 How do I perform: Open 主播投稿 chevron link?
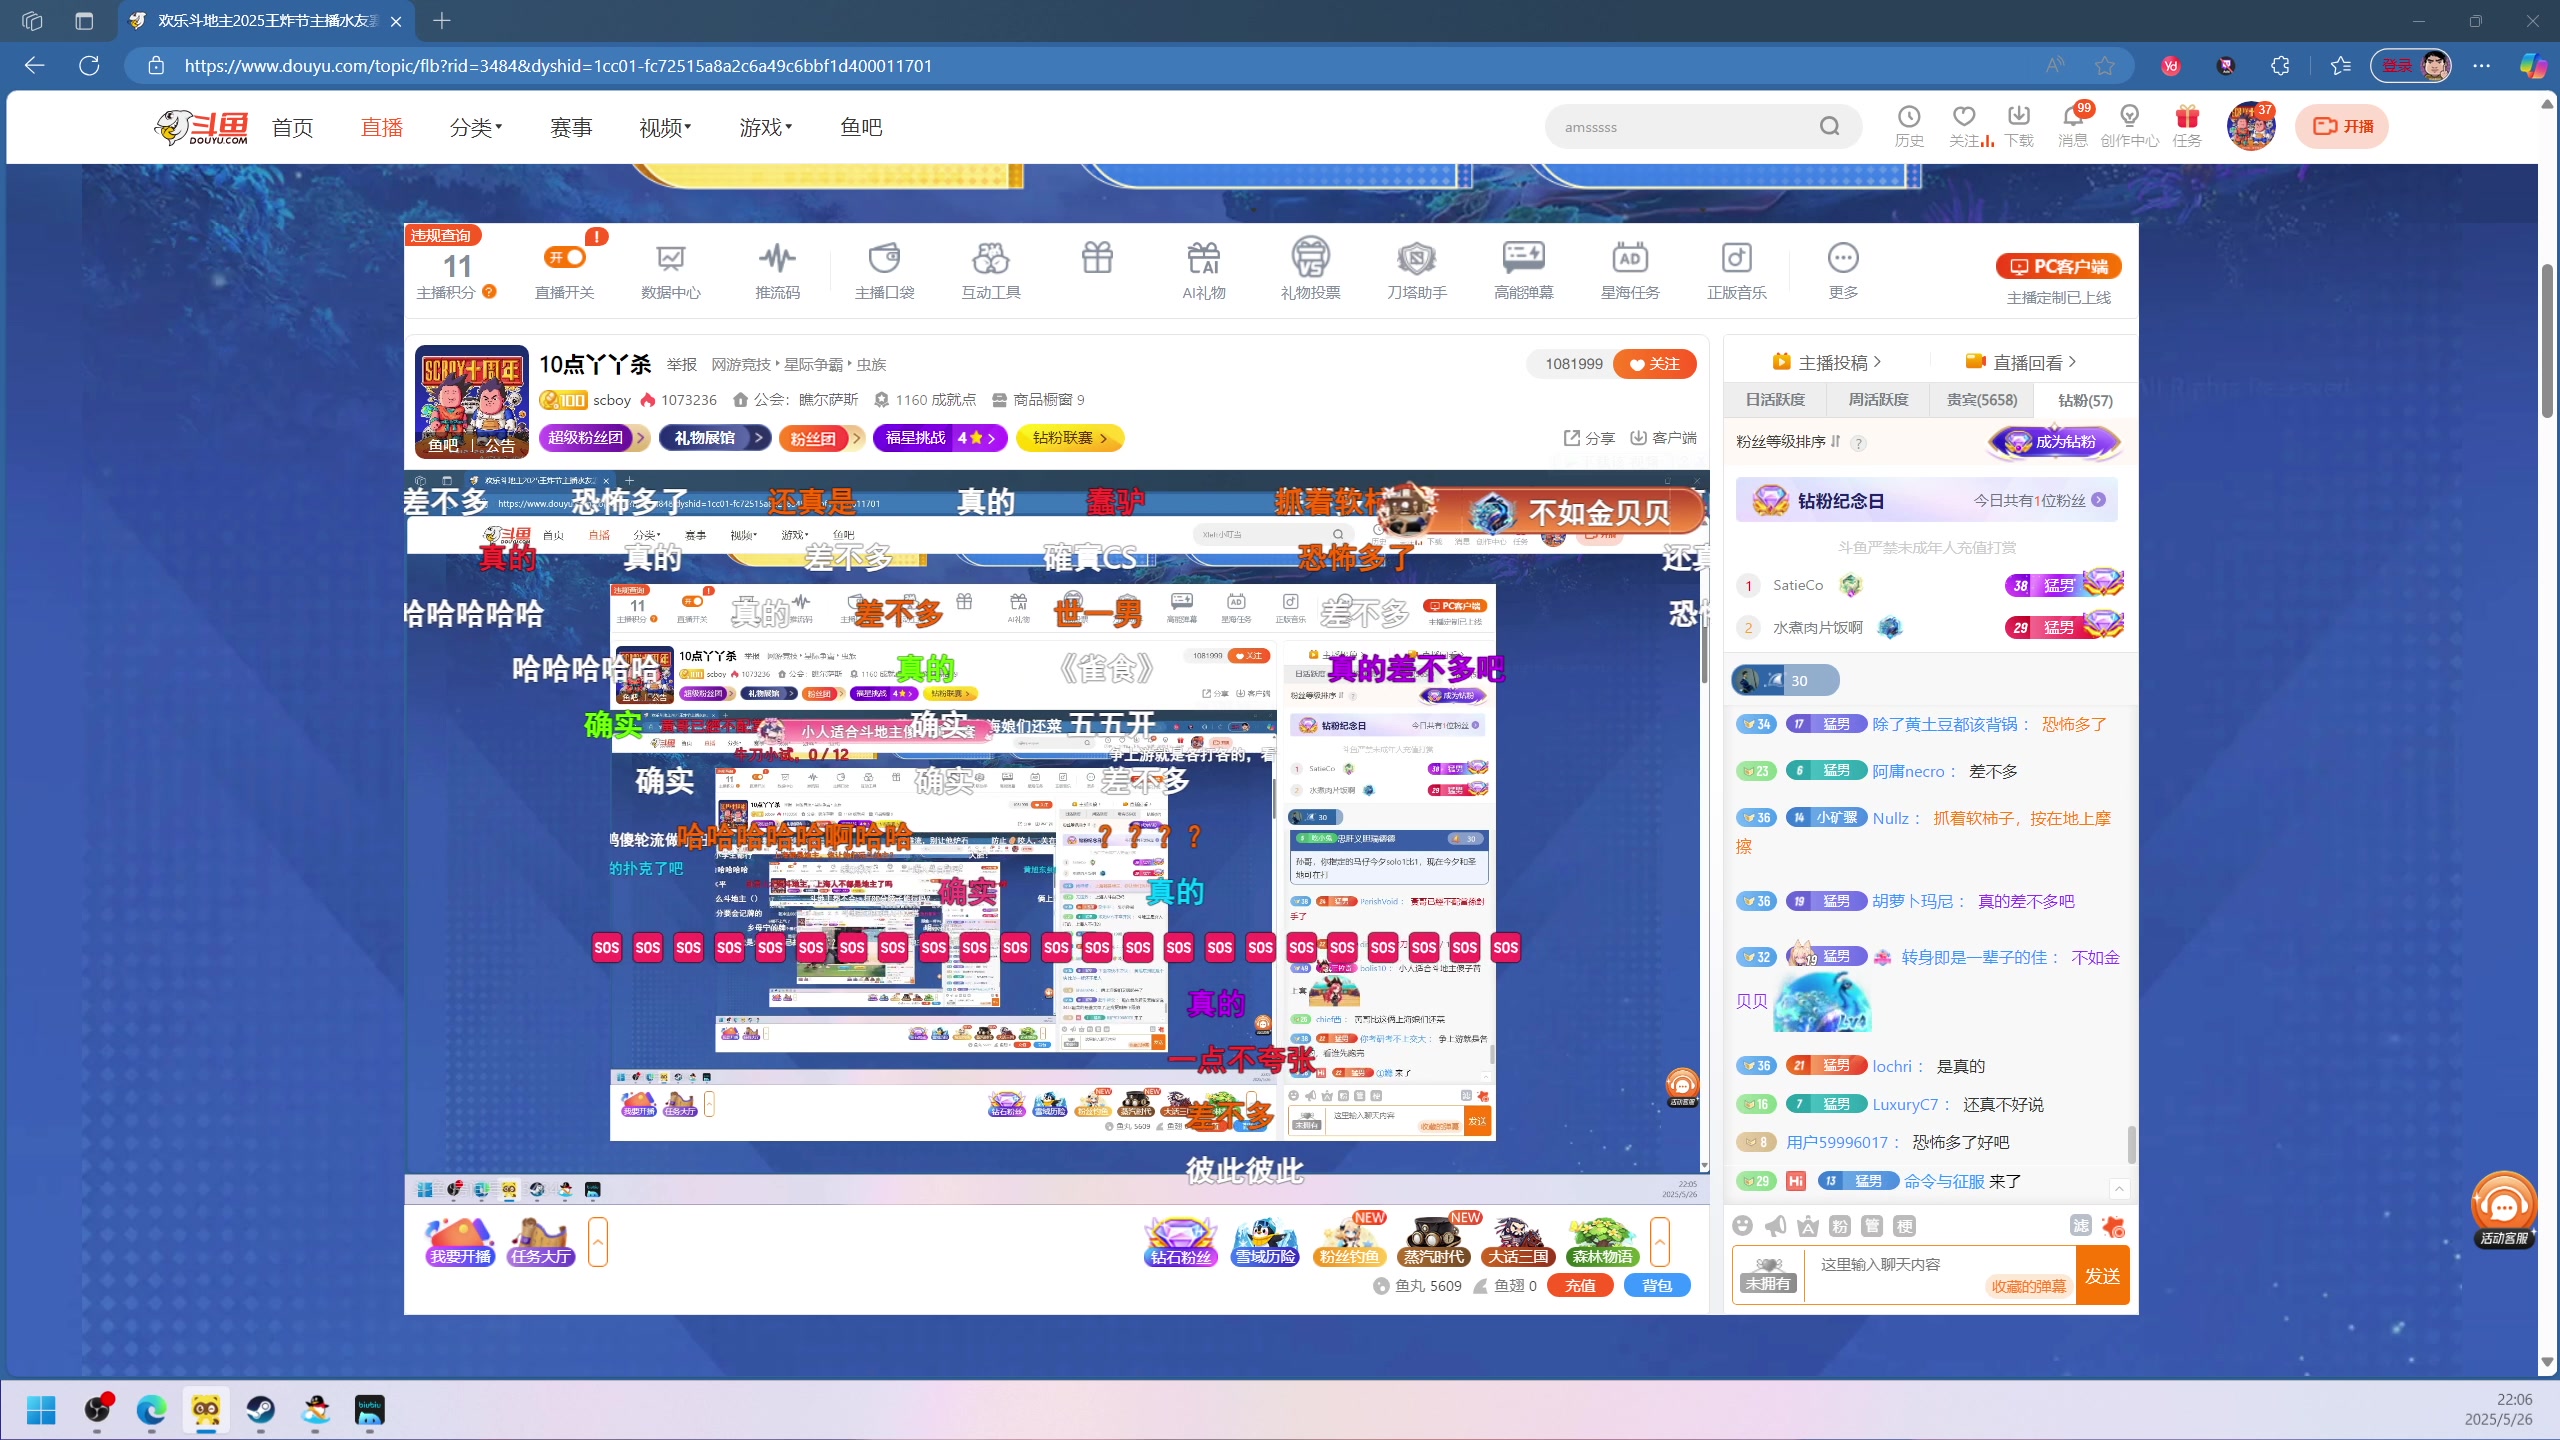[x=1826, y=362]
